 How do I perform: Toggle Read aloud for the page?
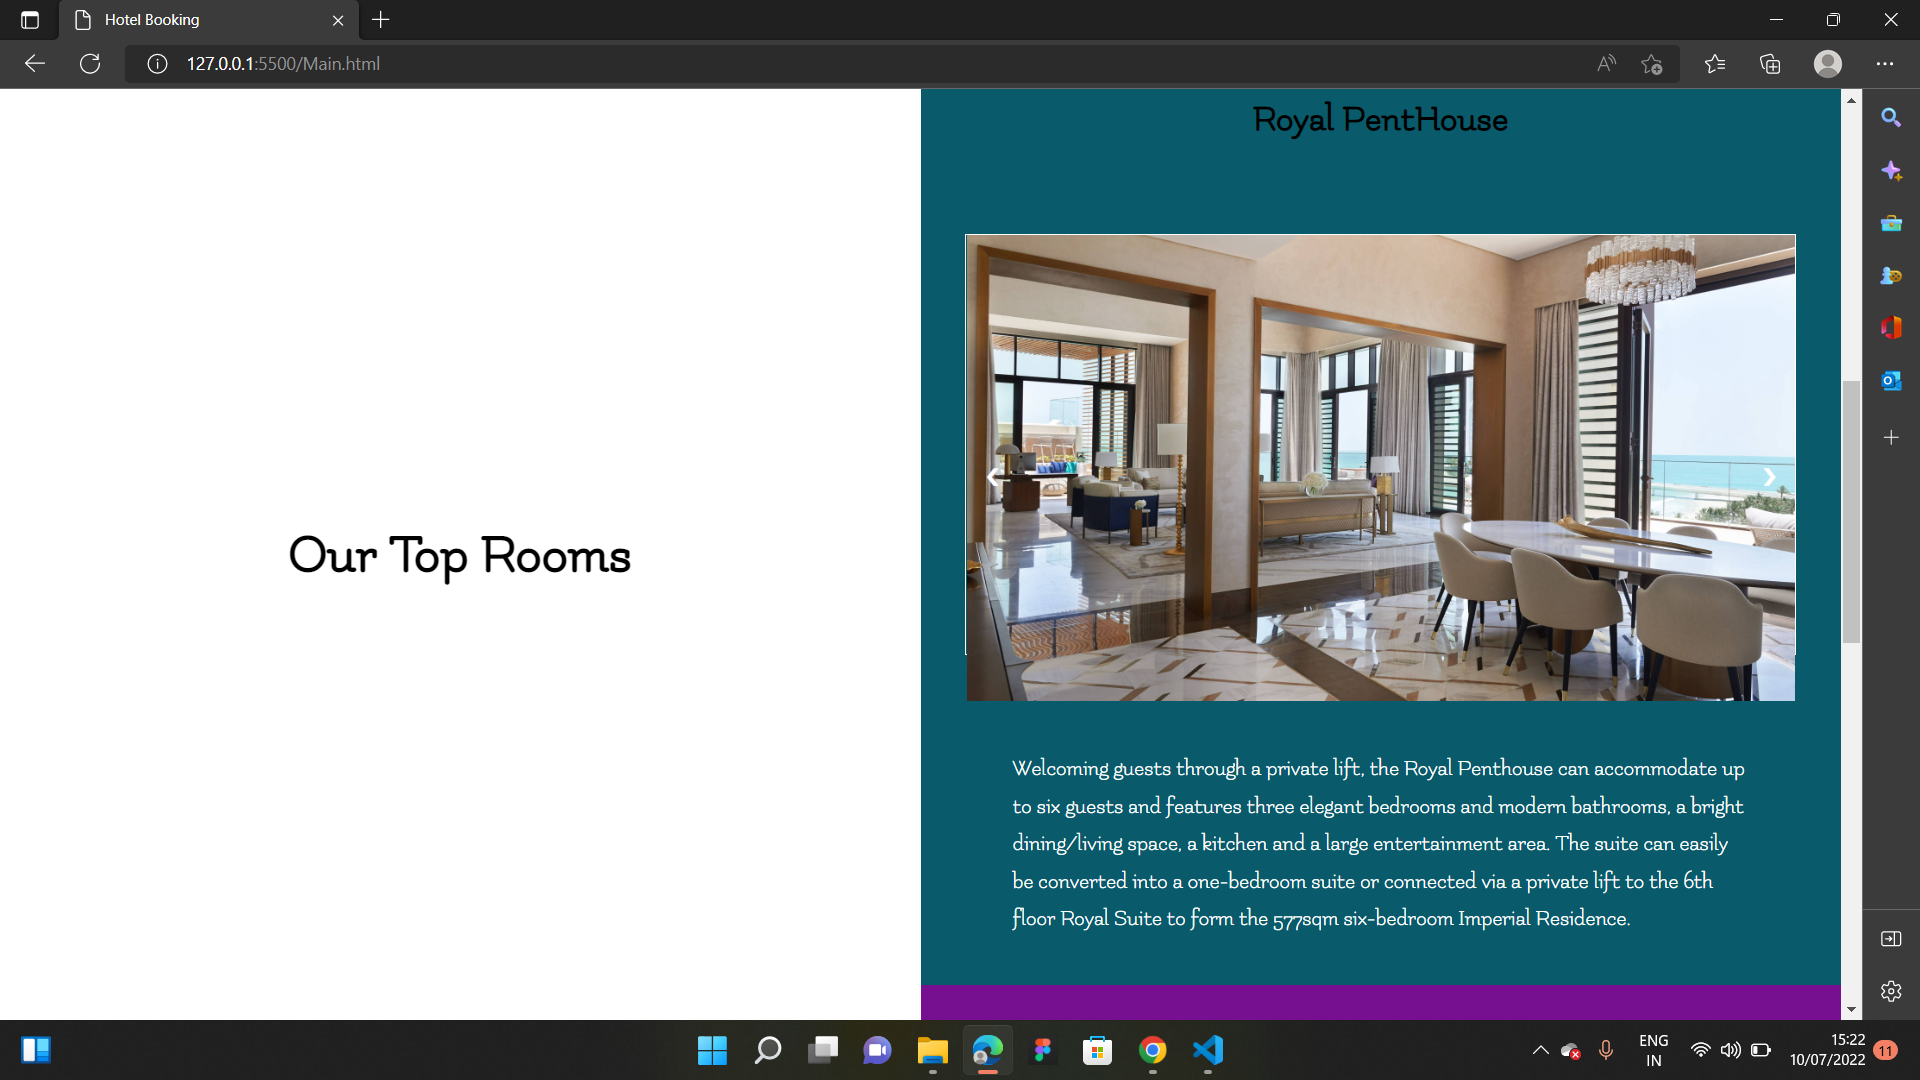(1606, 63)
